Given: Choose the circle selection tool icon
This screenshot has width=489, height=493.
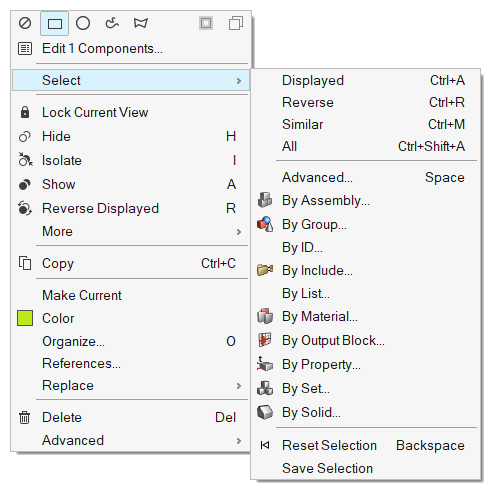Looking at the screenshot, I should click(83, 23).
